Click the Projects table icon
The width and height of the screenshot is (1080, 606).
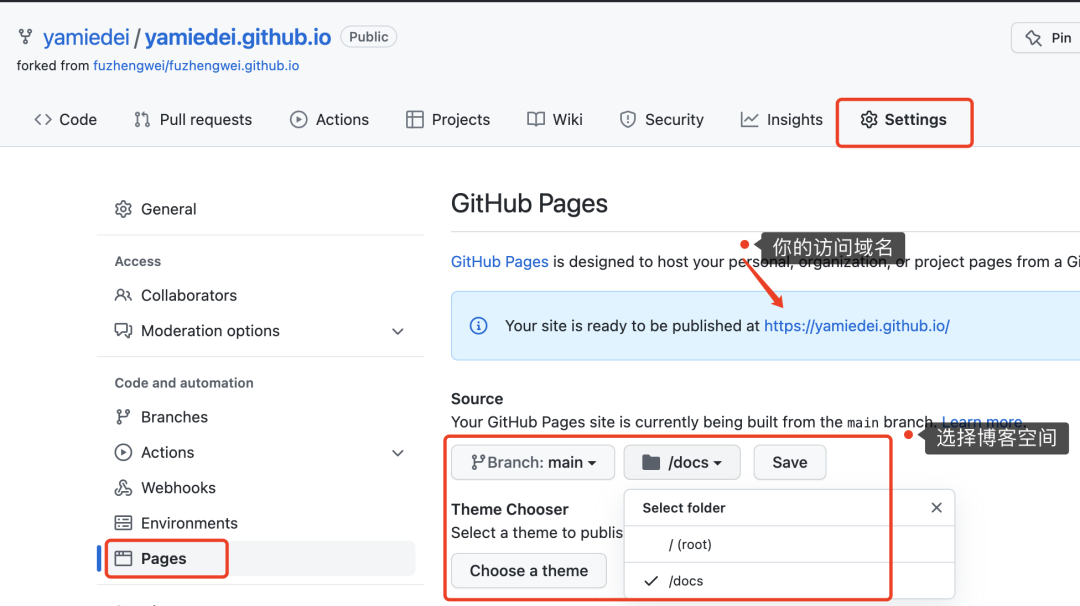click(x=415, y=119)
